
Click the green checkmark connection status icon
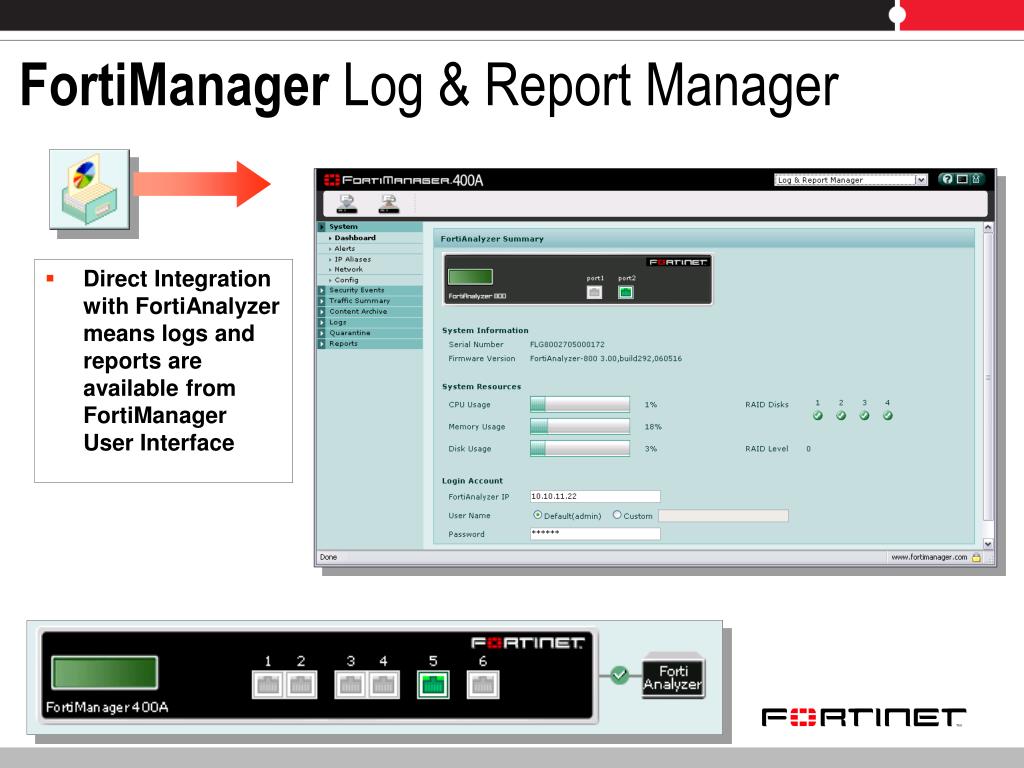[620, 675]
